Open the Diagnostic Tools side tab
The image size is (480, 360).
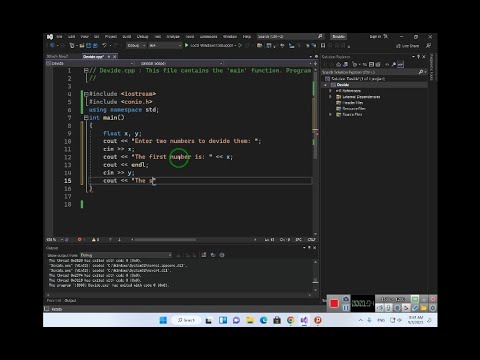(432, 67)
